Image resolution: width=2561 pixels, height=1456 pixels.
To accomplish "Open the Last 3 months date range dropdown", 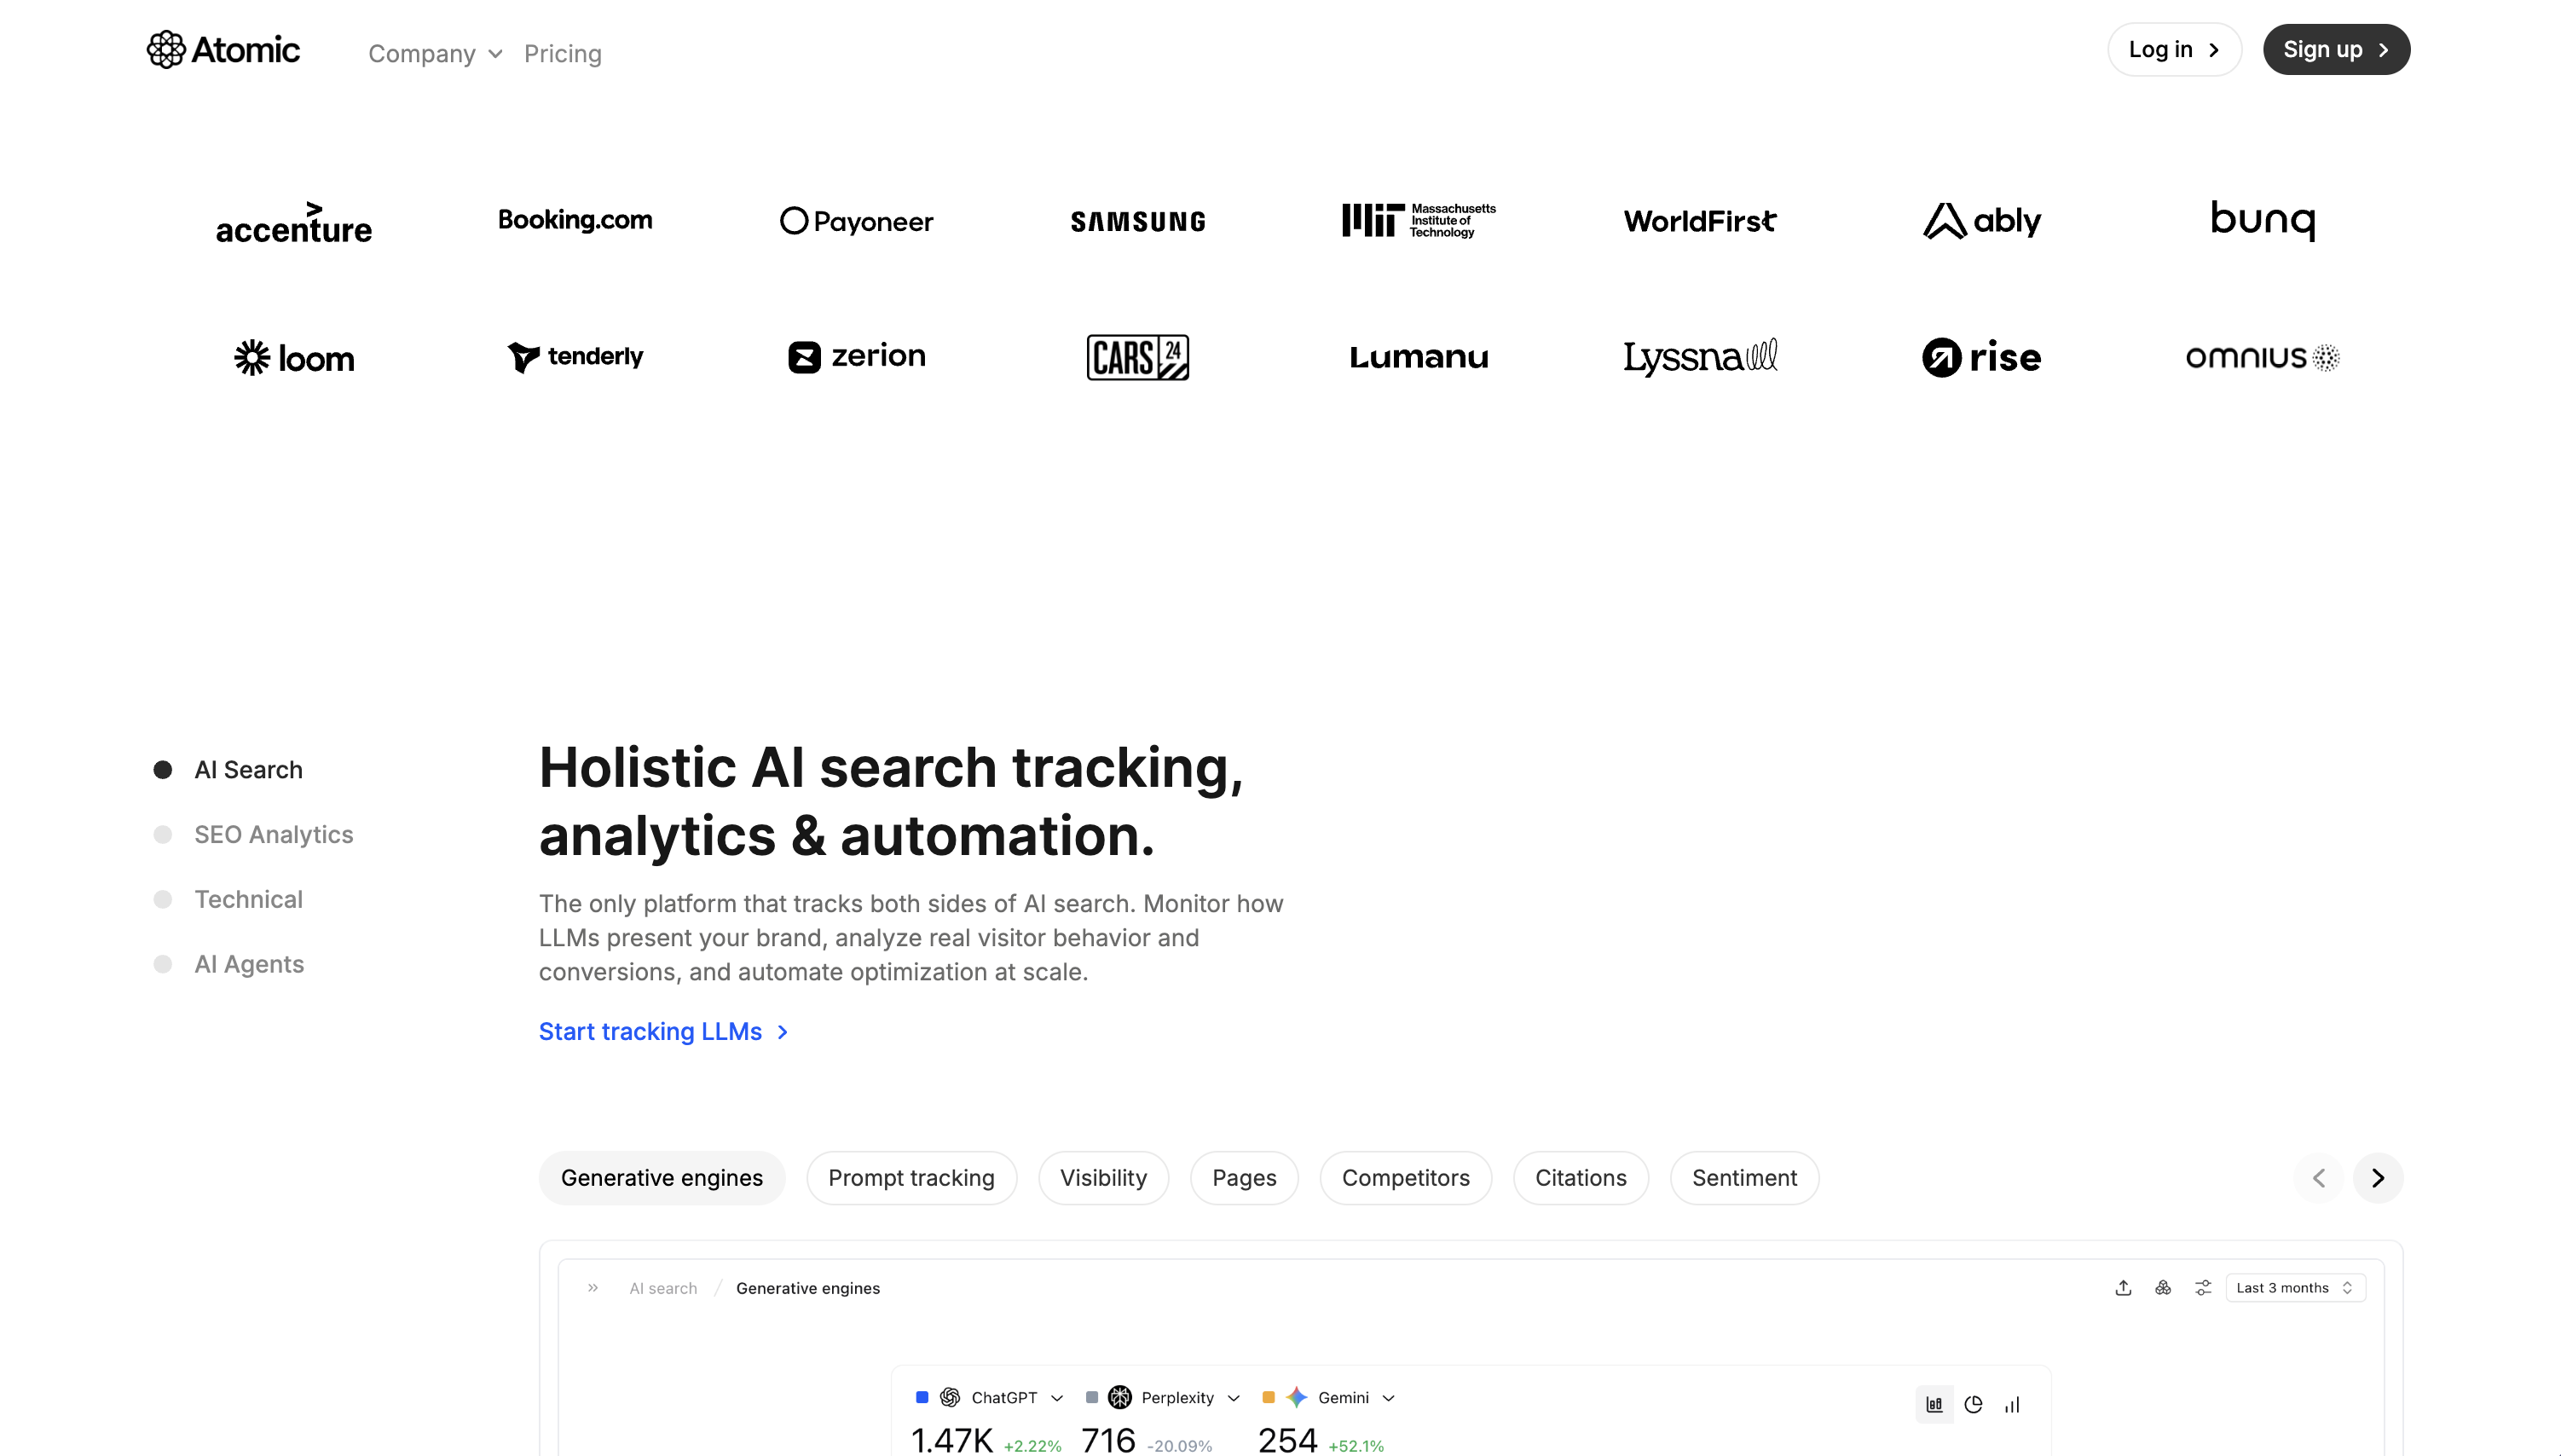I will point(2295,1288).
